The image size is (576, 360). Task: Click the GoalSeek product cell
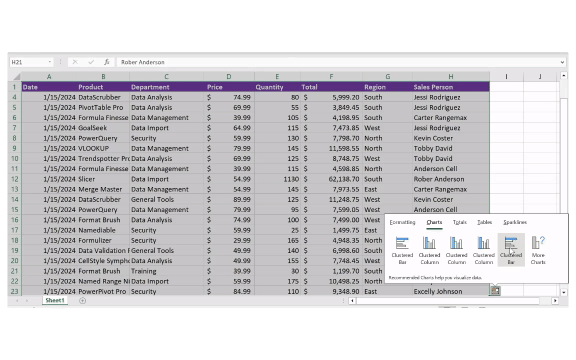pyautogui.click(x=103, y=128)
